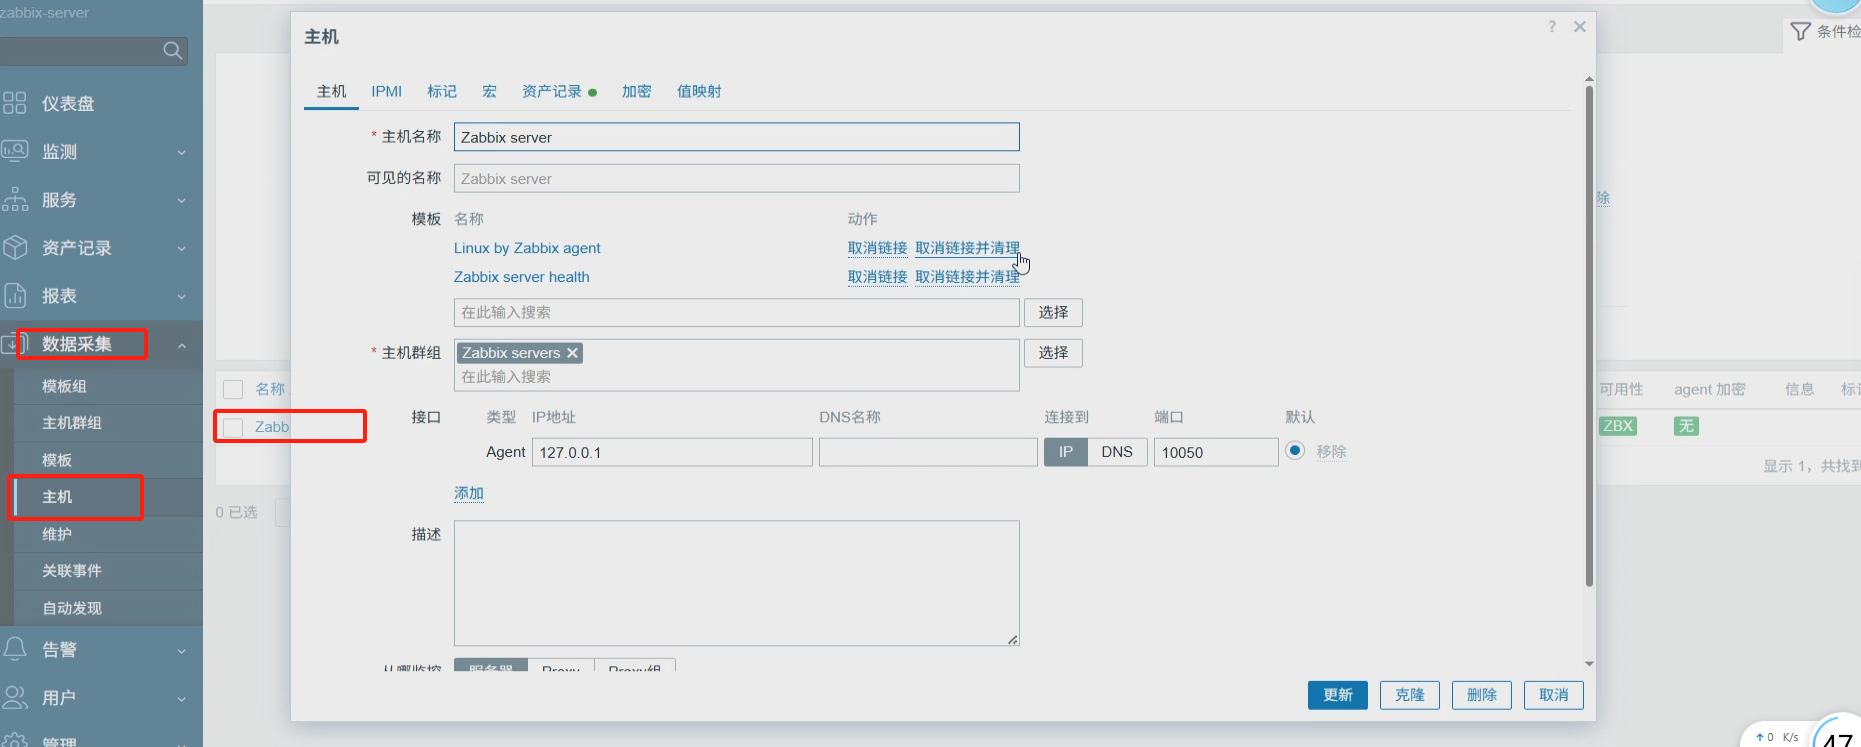This screenshot has height=747, width=1861.
Task: Click the template search input field
Action: click(x=737, y=312)
